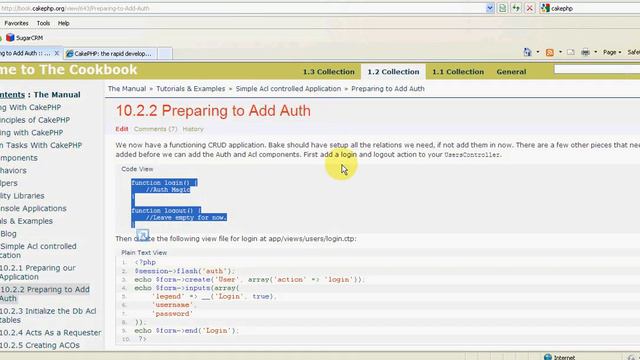Open the Principles of CakePHP sidebar link
Viewport: 640px width, 360px height.
(35, 120)
